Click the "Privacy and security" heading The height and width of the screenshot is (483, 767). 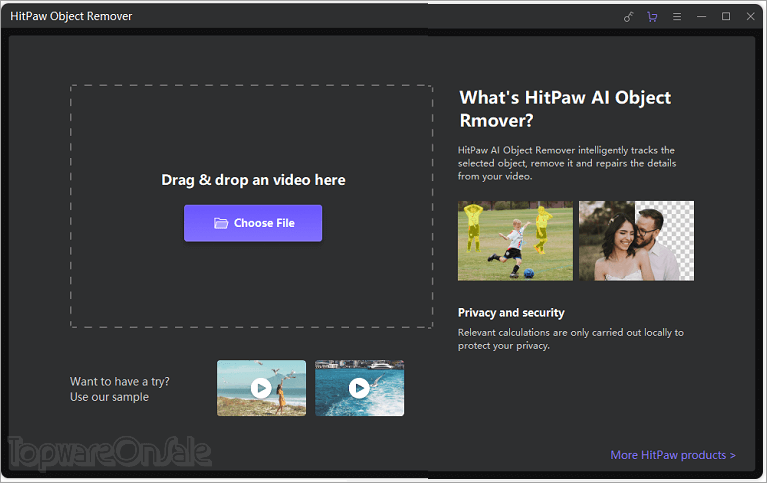click(x=511, y=313)
